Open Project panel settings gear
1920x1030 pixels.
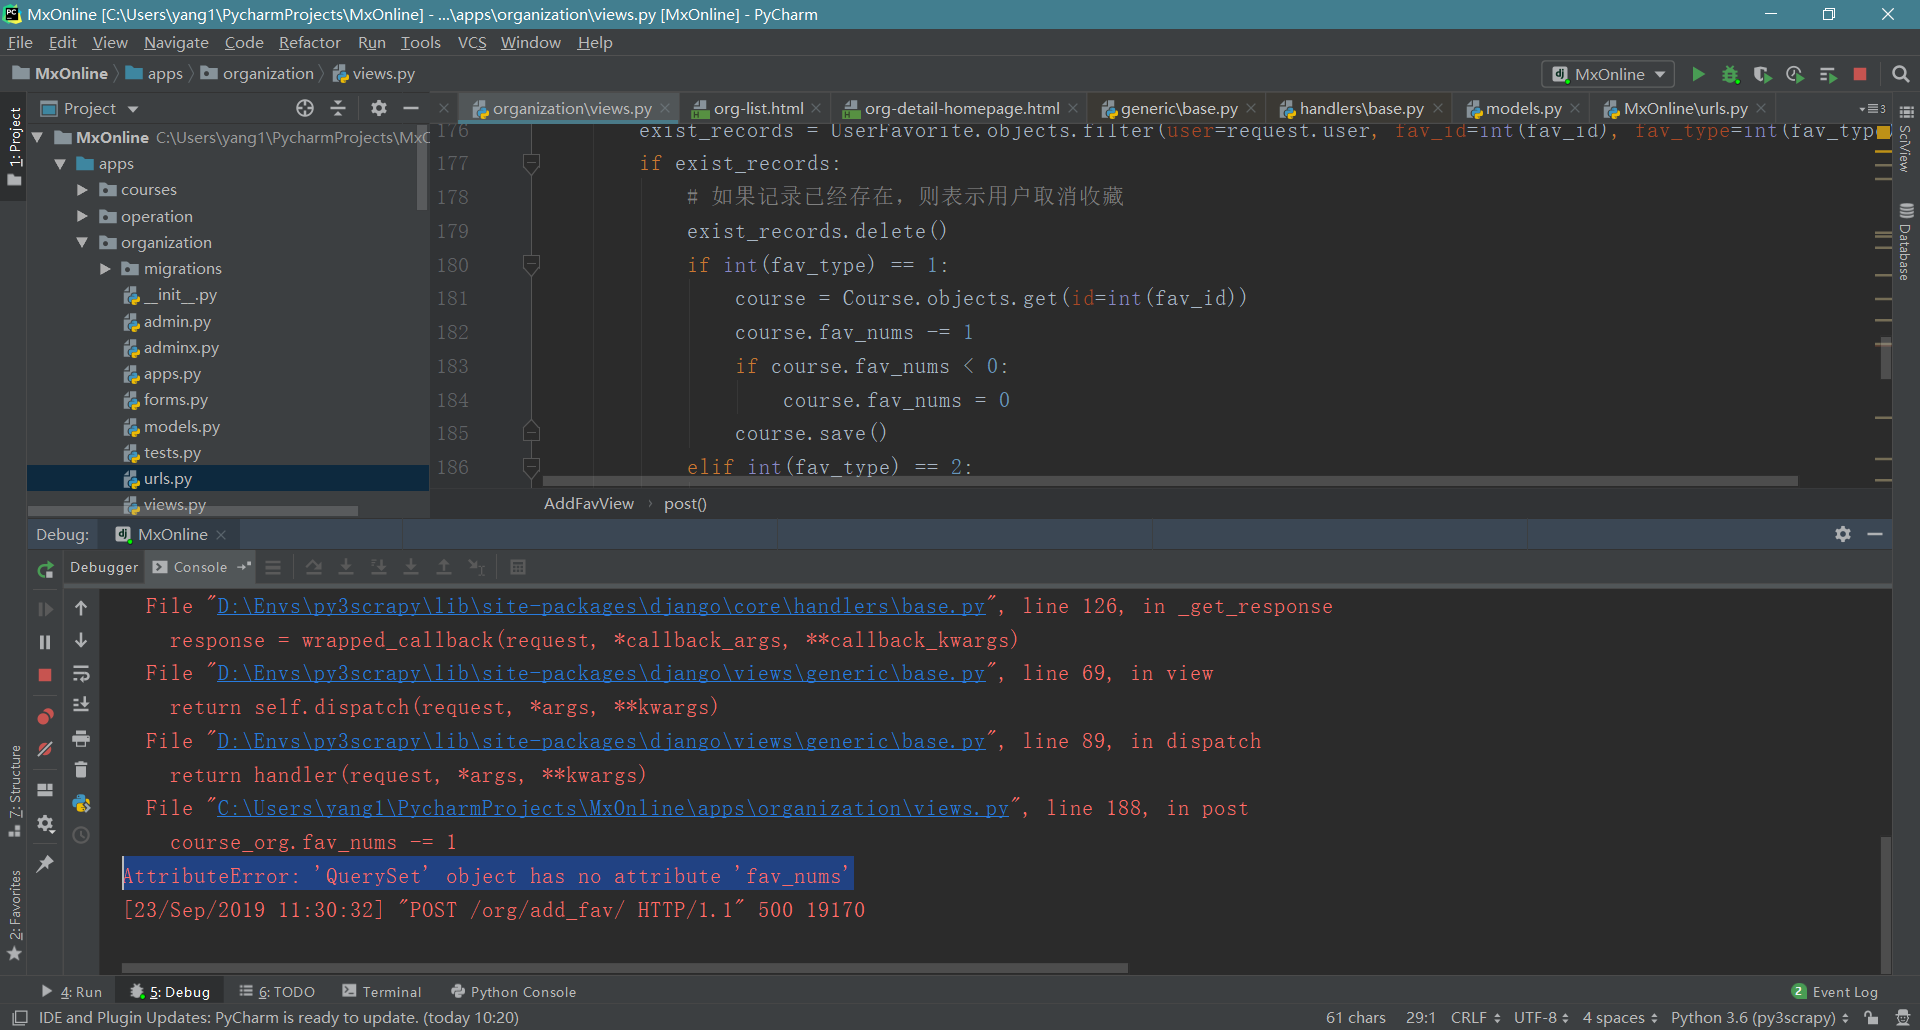click(x=378, y=108)
